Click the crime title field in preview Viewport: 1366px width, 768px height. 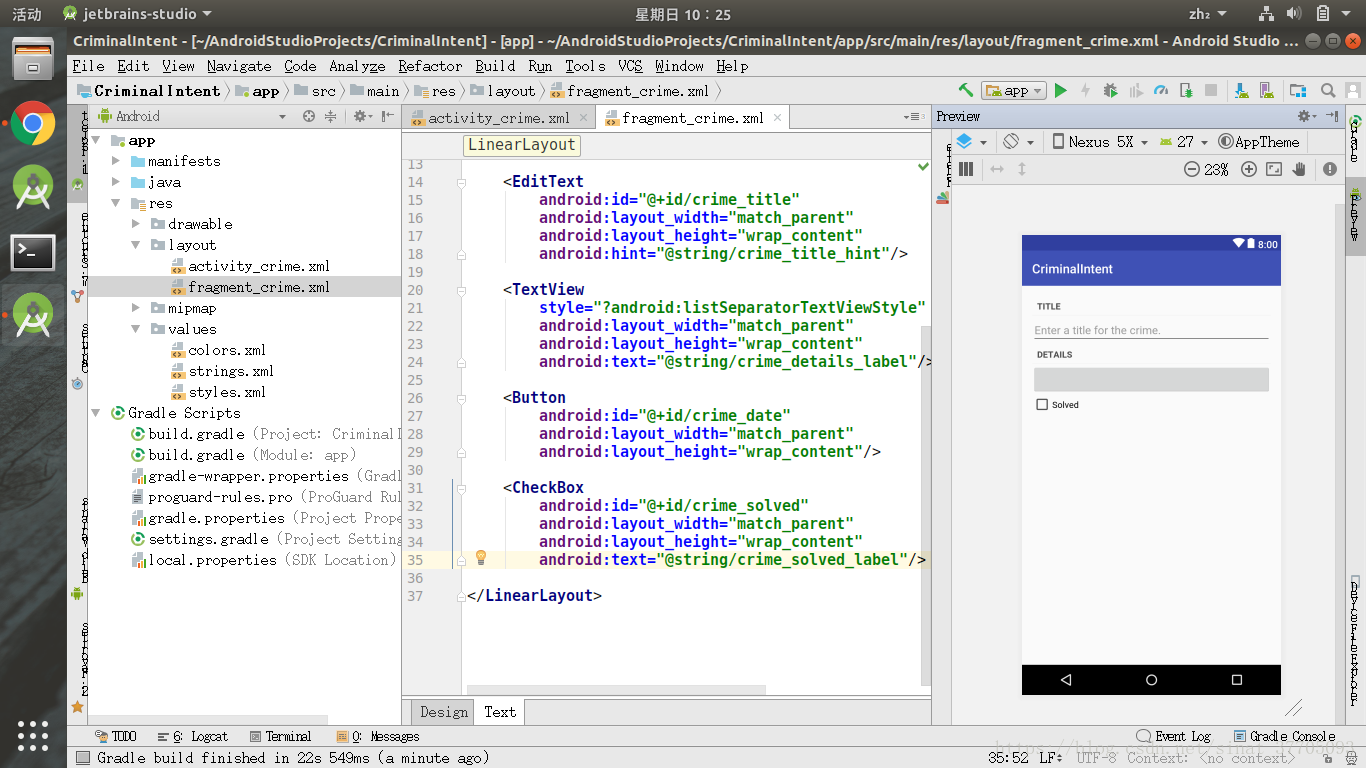click(x=1151, y=330)
